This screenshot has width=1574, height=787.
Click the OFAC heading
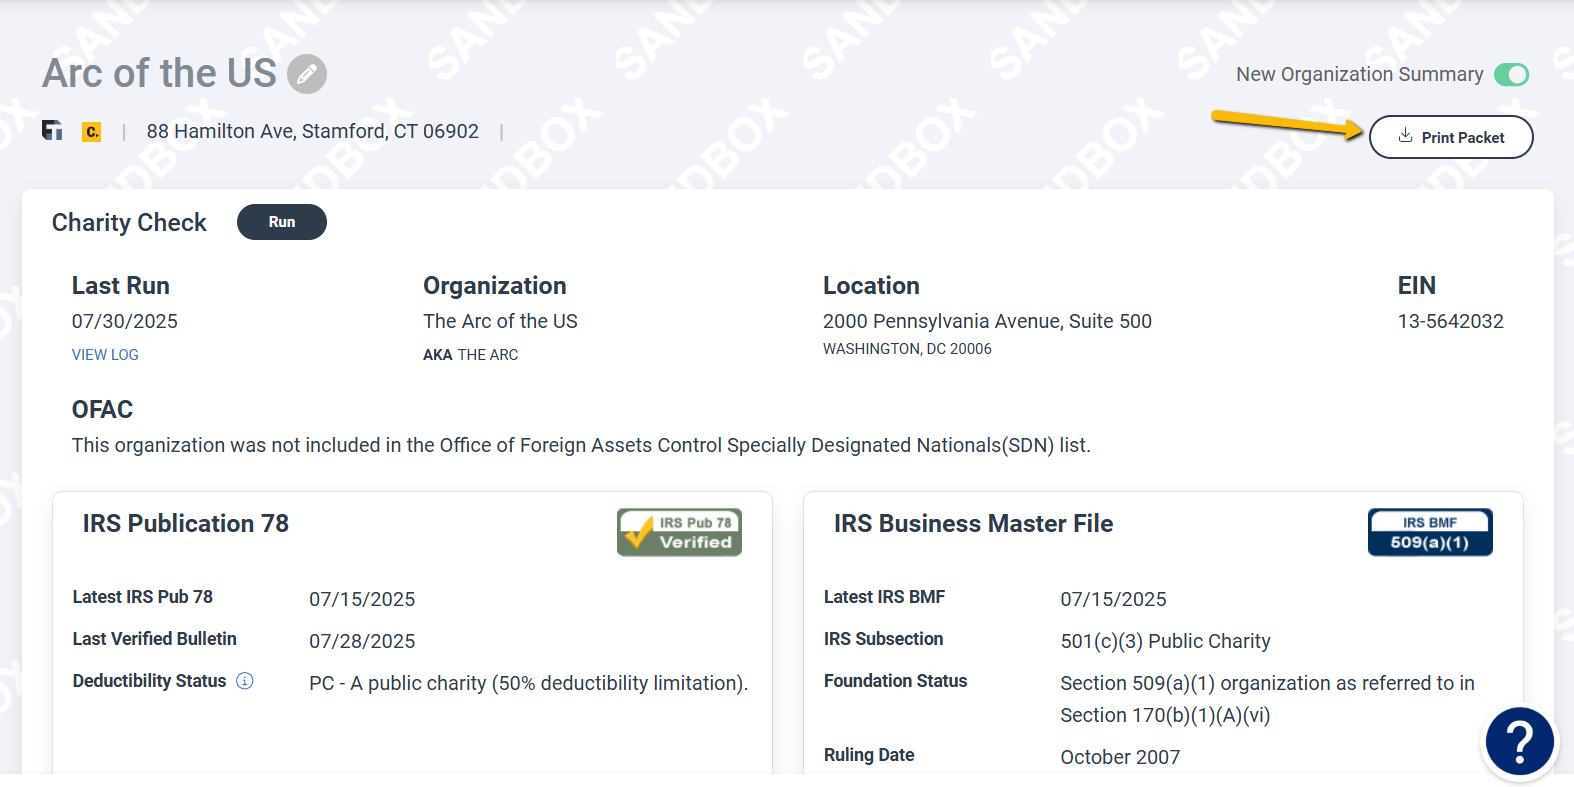point(102,409)
